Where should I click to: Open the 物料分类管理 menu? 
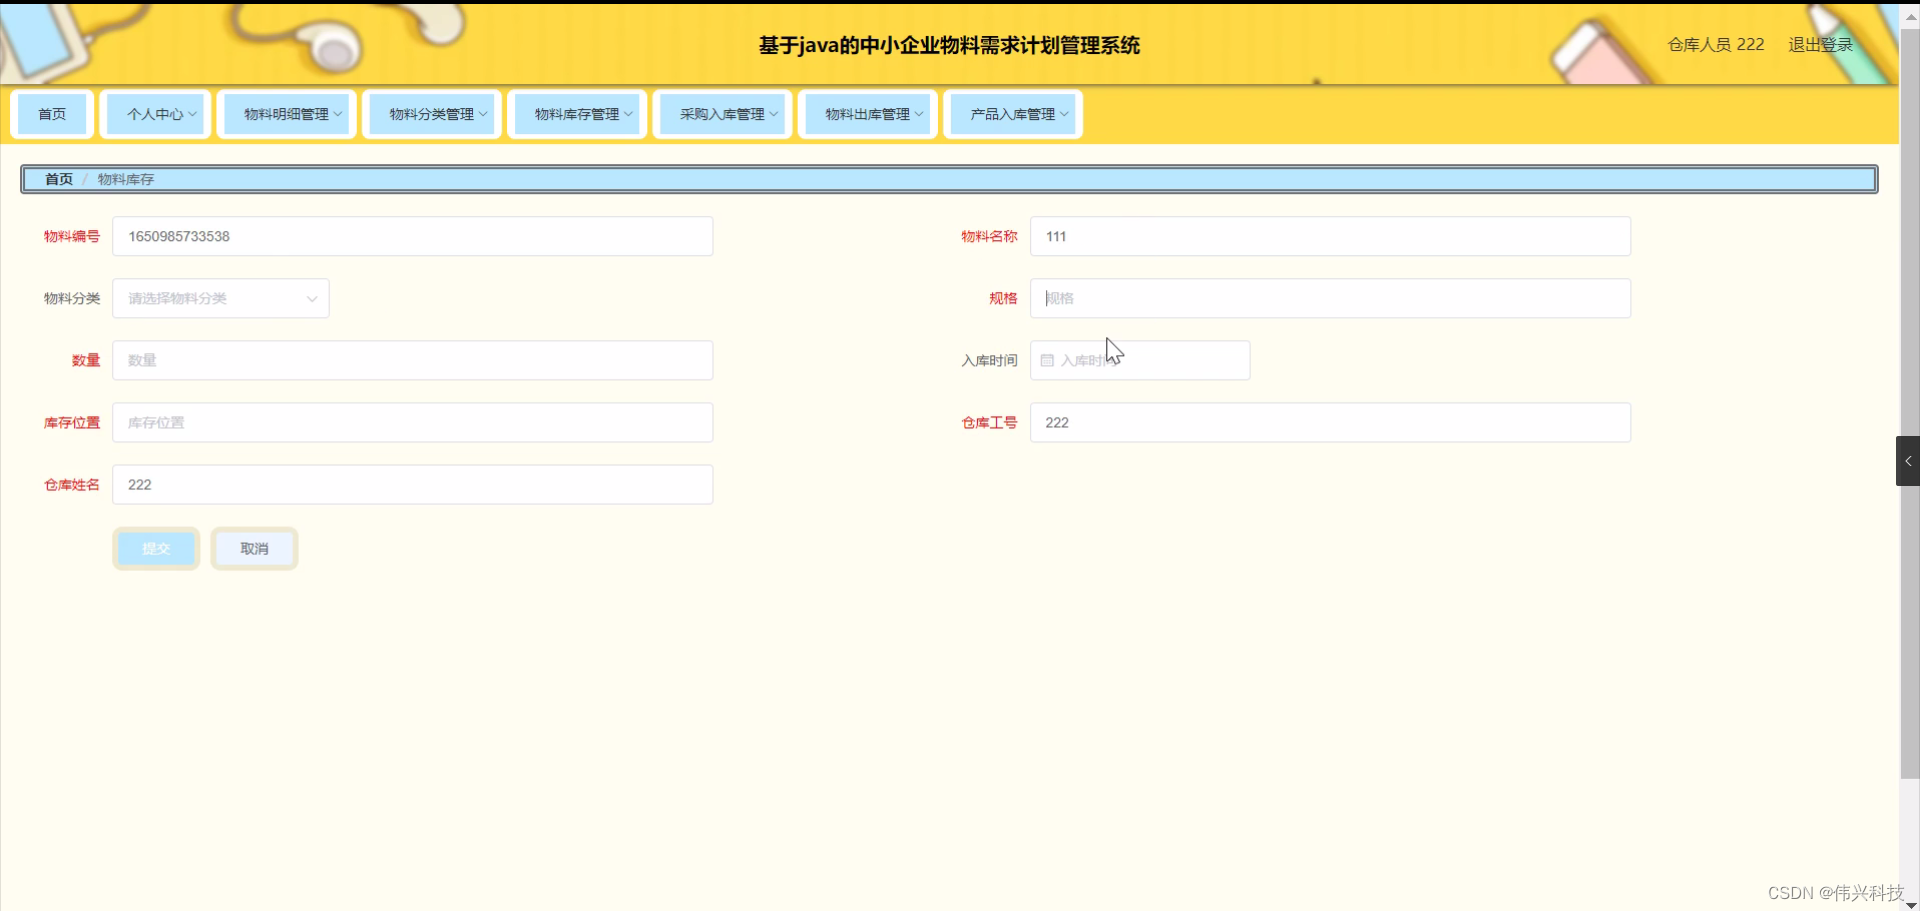coord(432,114)
